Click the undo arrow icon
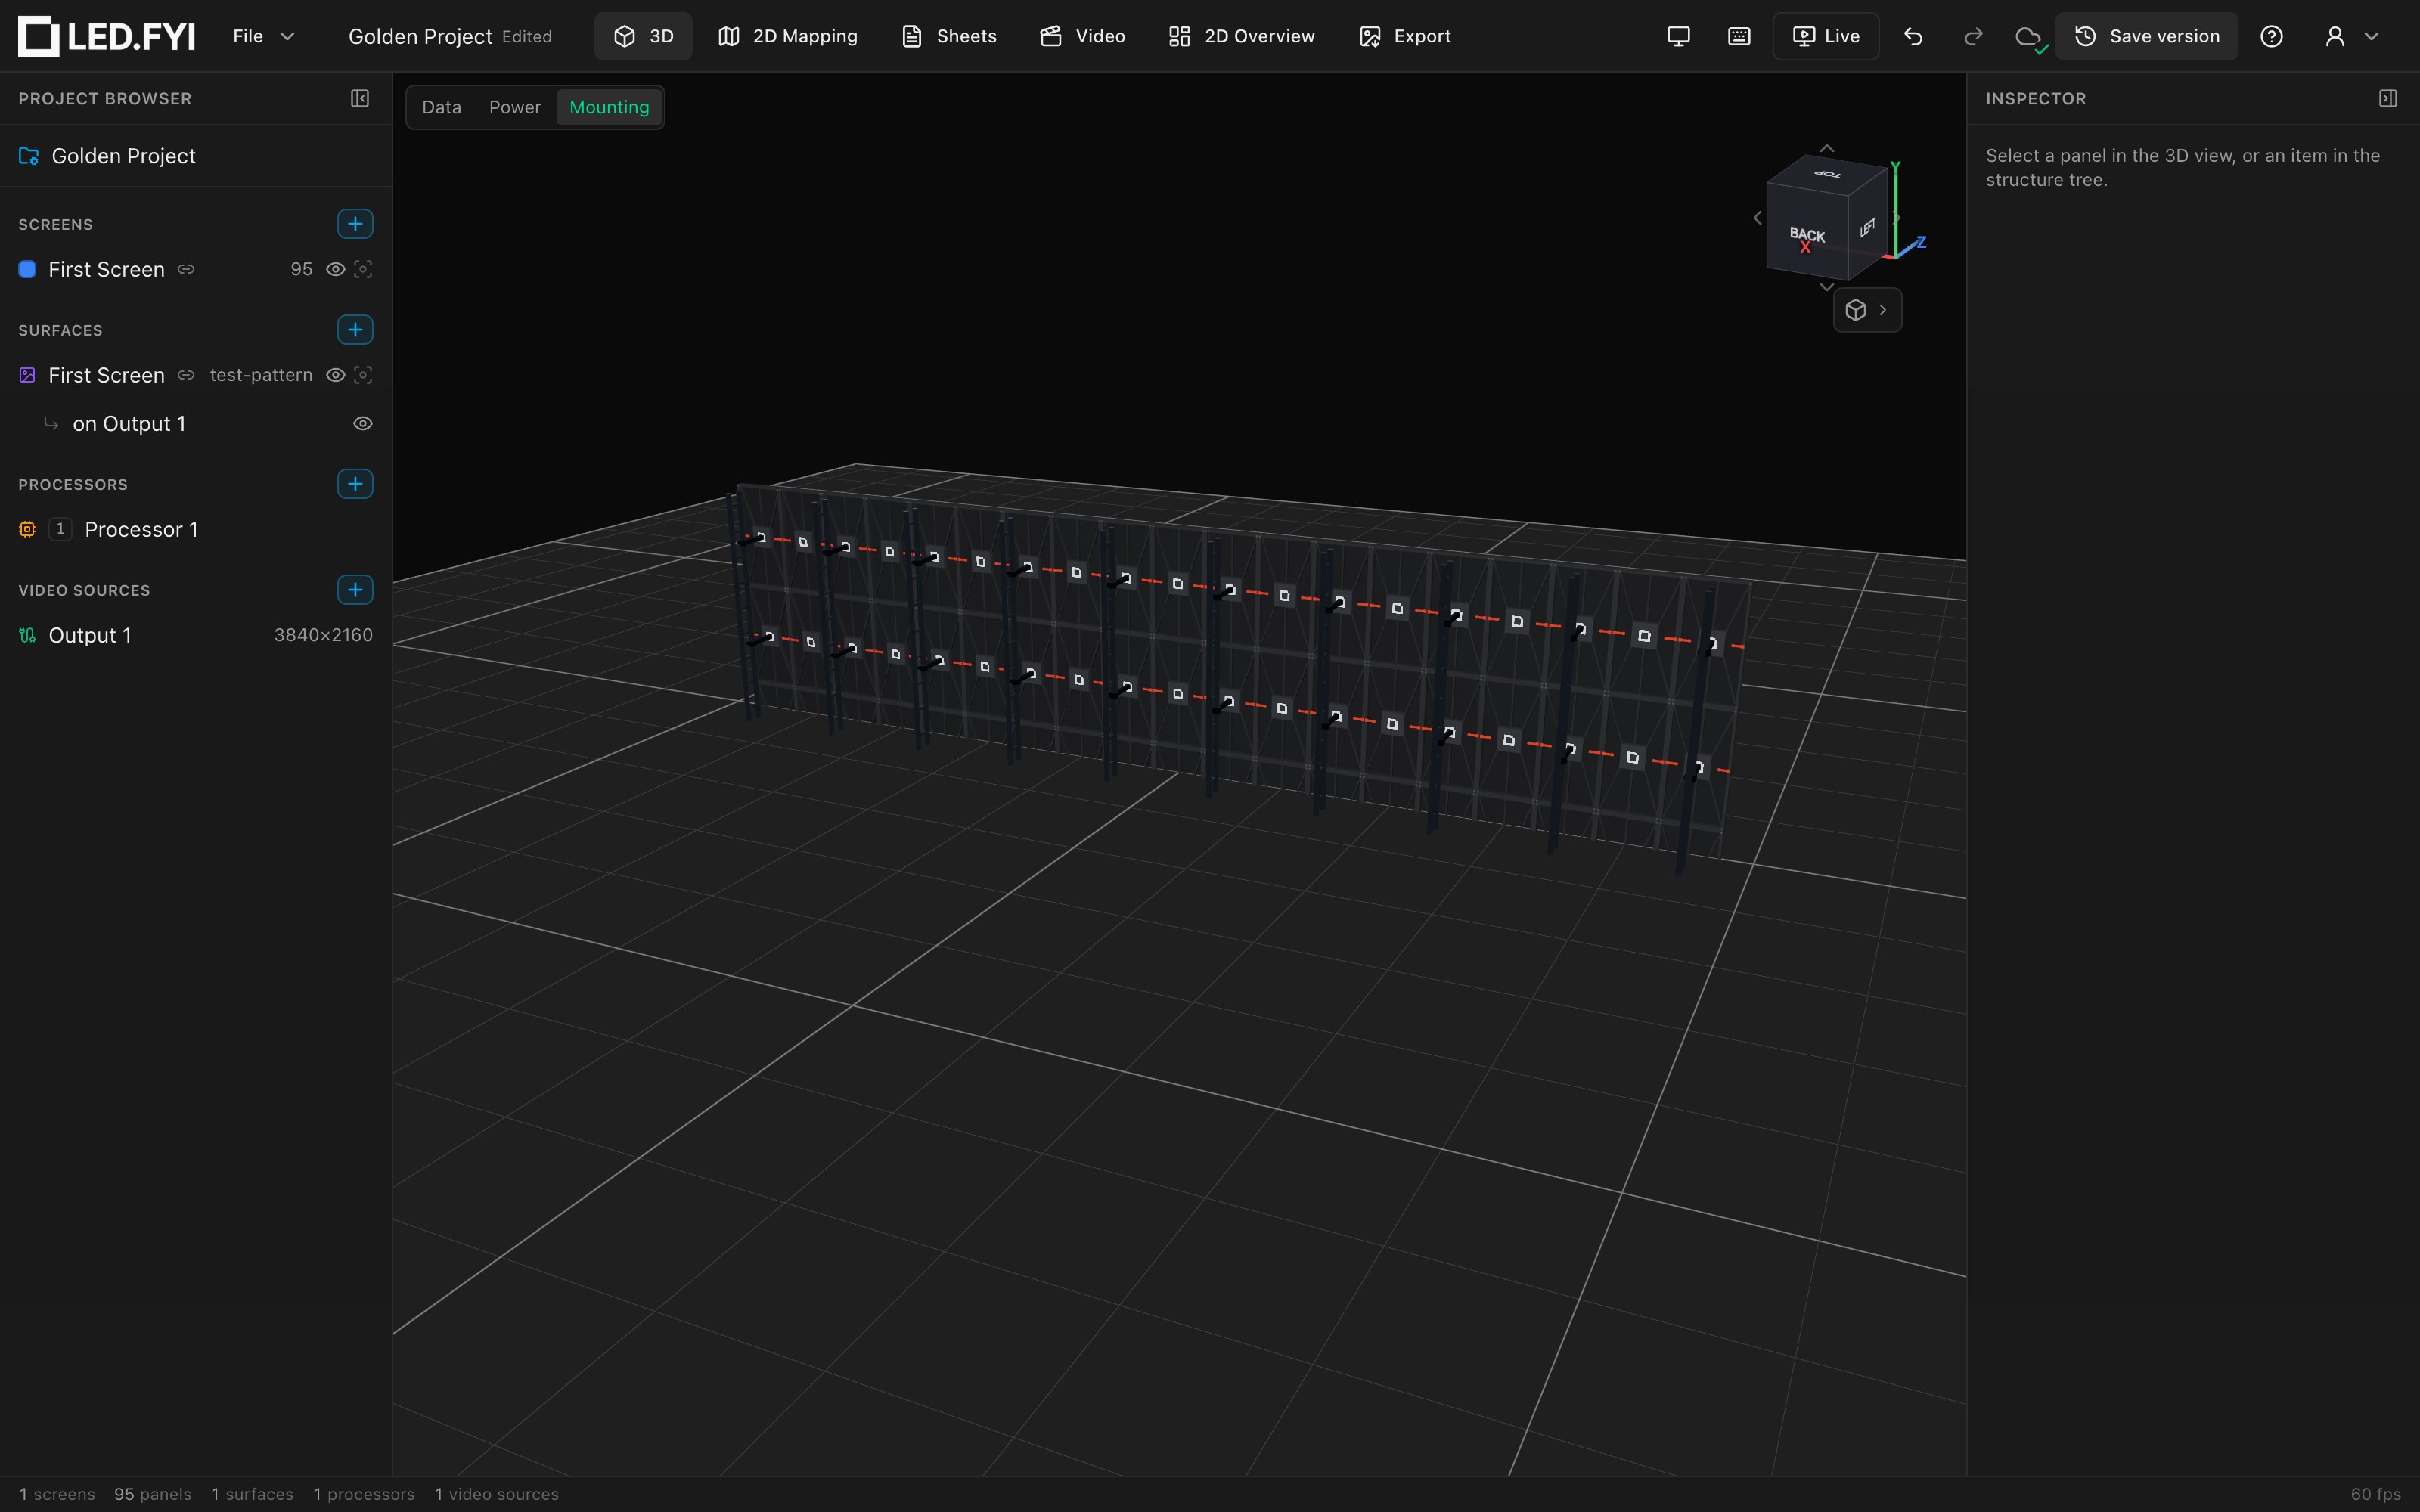The image size is (2420, 1512). pyautogui.click(x=1913, y=36)
